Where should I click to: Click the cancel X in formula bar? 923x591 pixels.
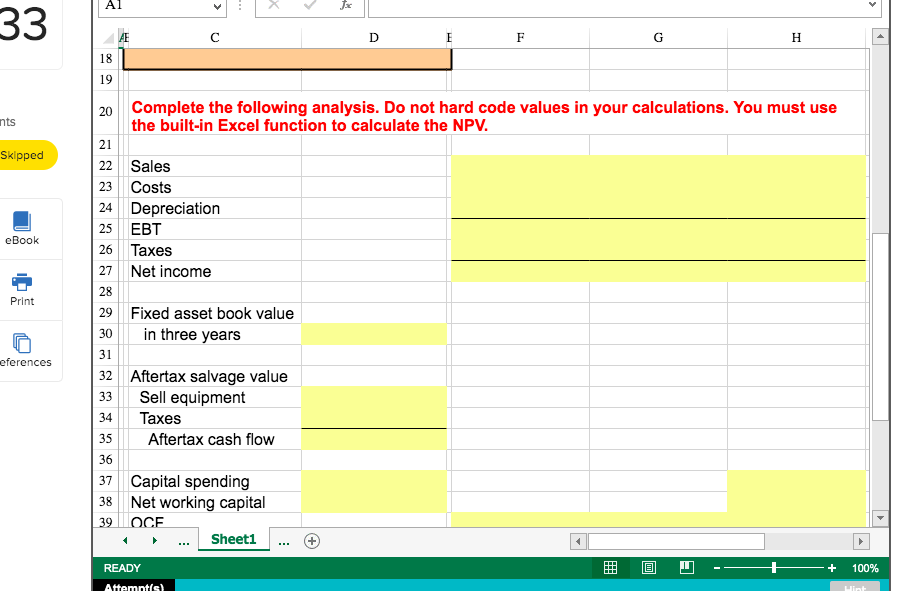coord(276,6)
